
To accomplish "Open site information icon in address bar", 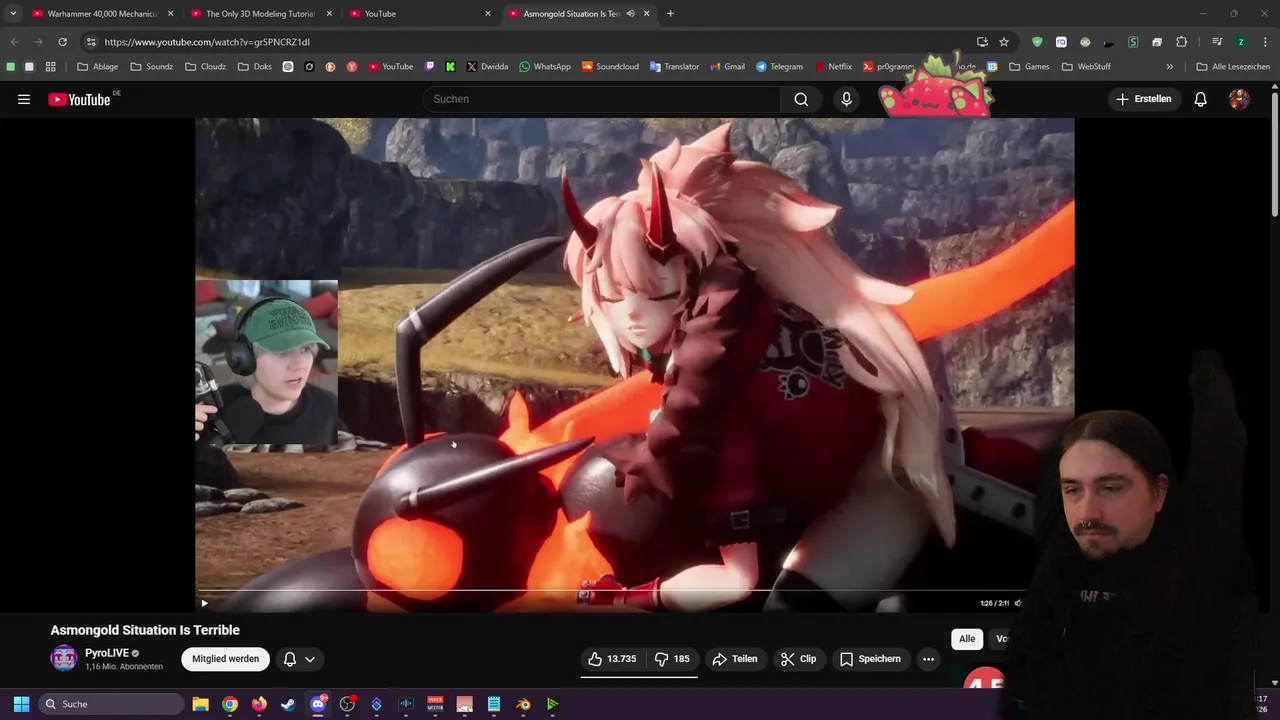I will (x=91, y=42).
